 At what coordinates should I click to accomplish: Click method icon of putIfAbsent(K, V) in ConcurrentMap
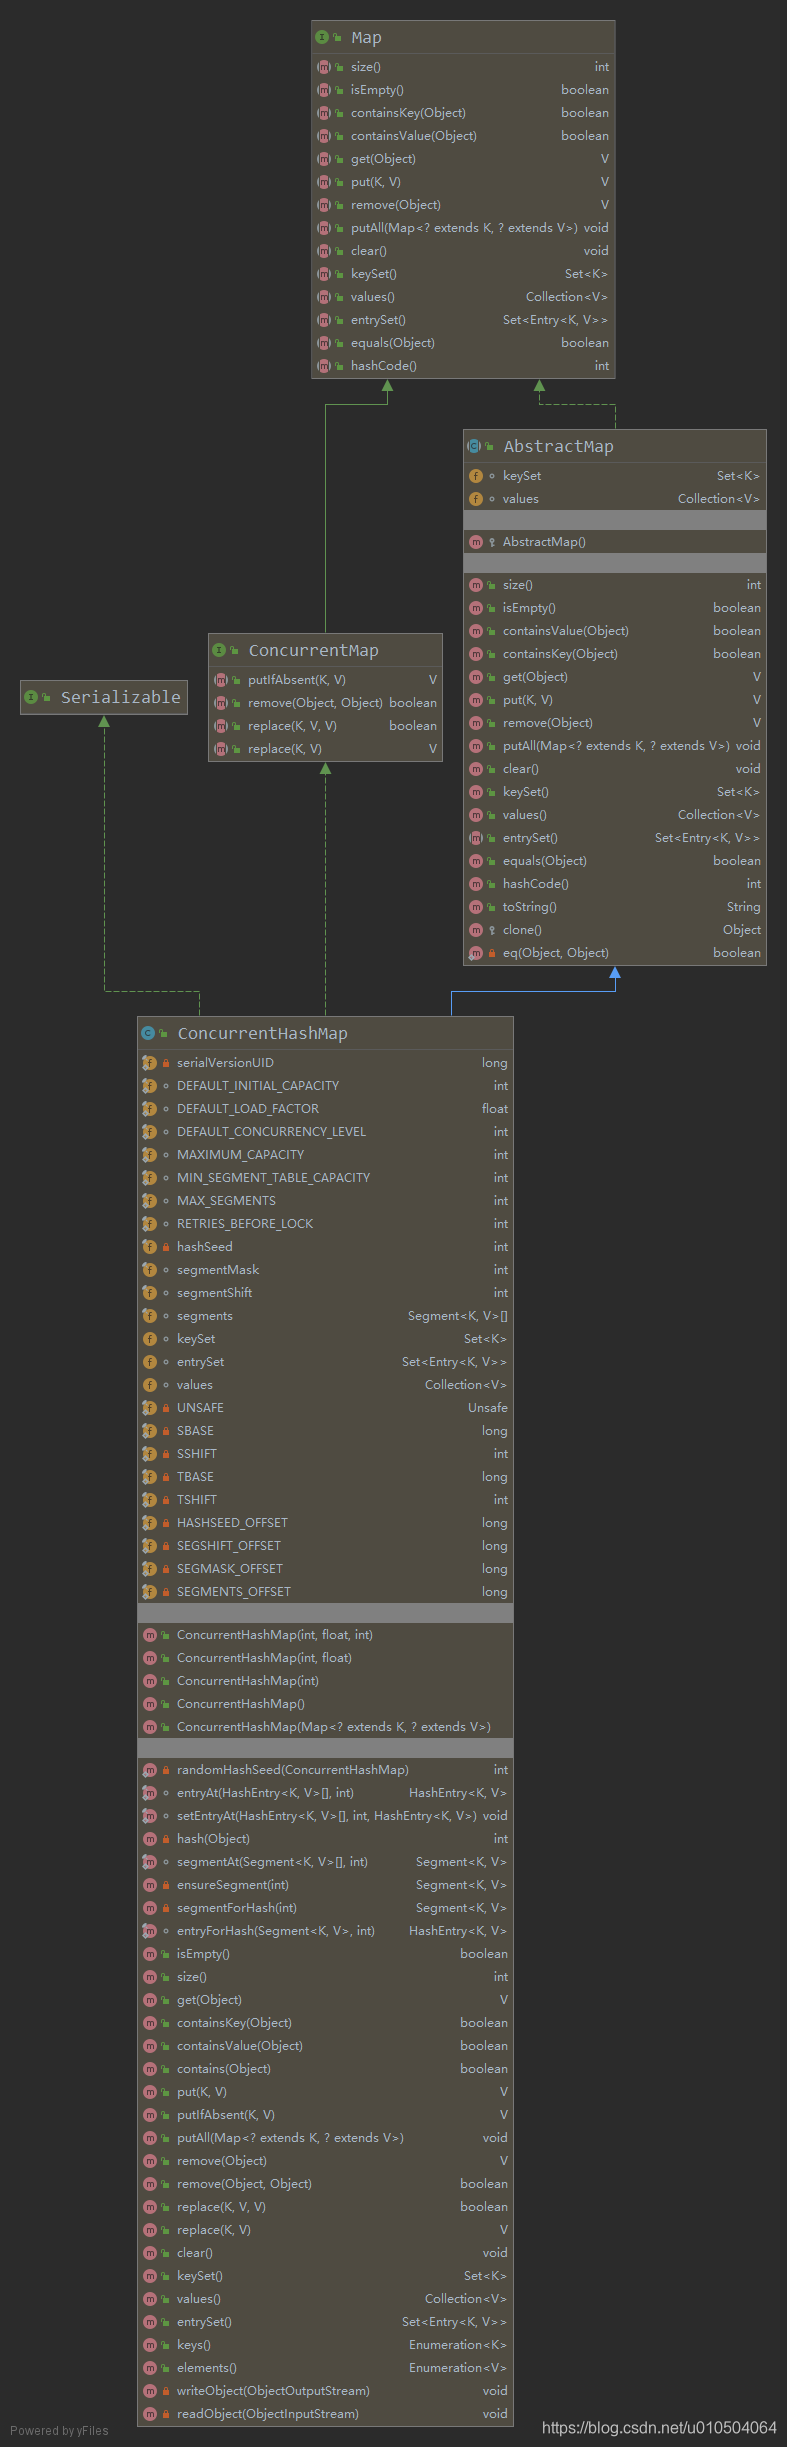221,680
